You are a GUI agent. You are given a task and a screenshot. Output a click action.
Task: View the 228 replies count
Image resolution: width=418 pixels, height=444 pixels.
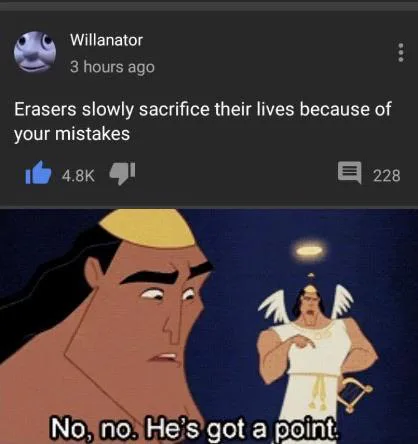(x=387, y=176)
